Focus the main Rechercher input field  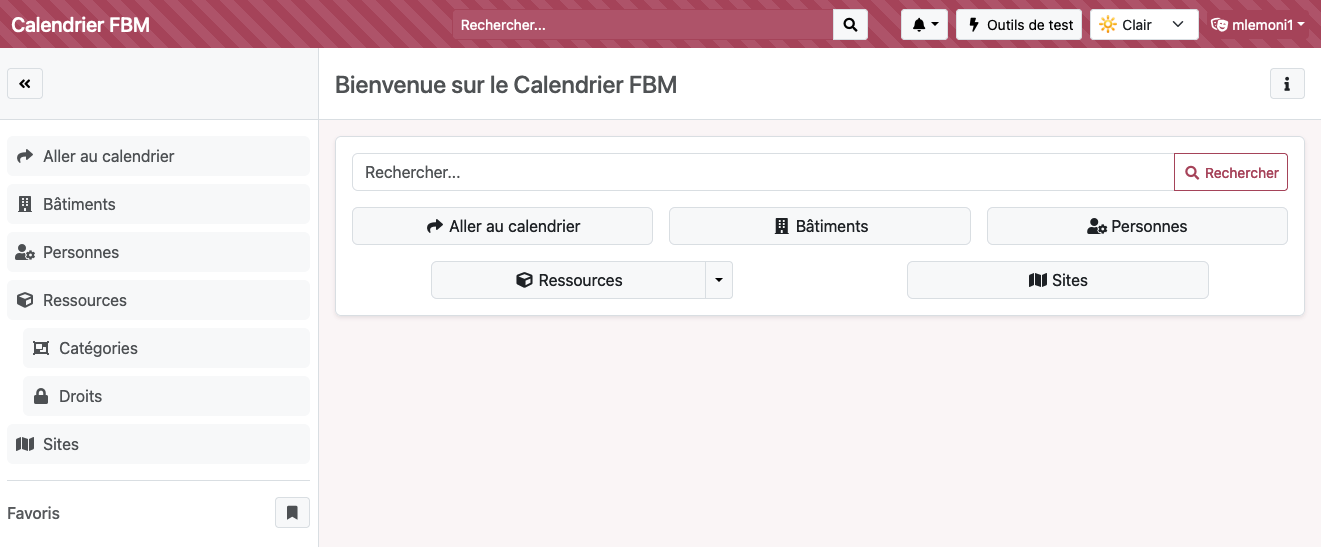[x=762, y=172]
